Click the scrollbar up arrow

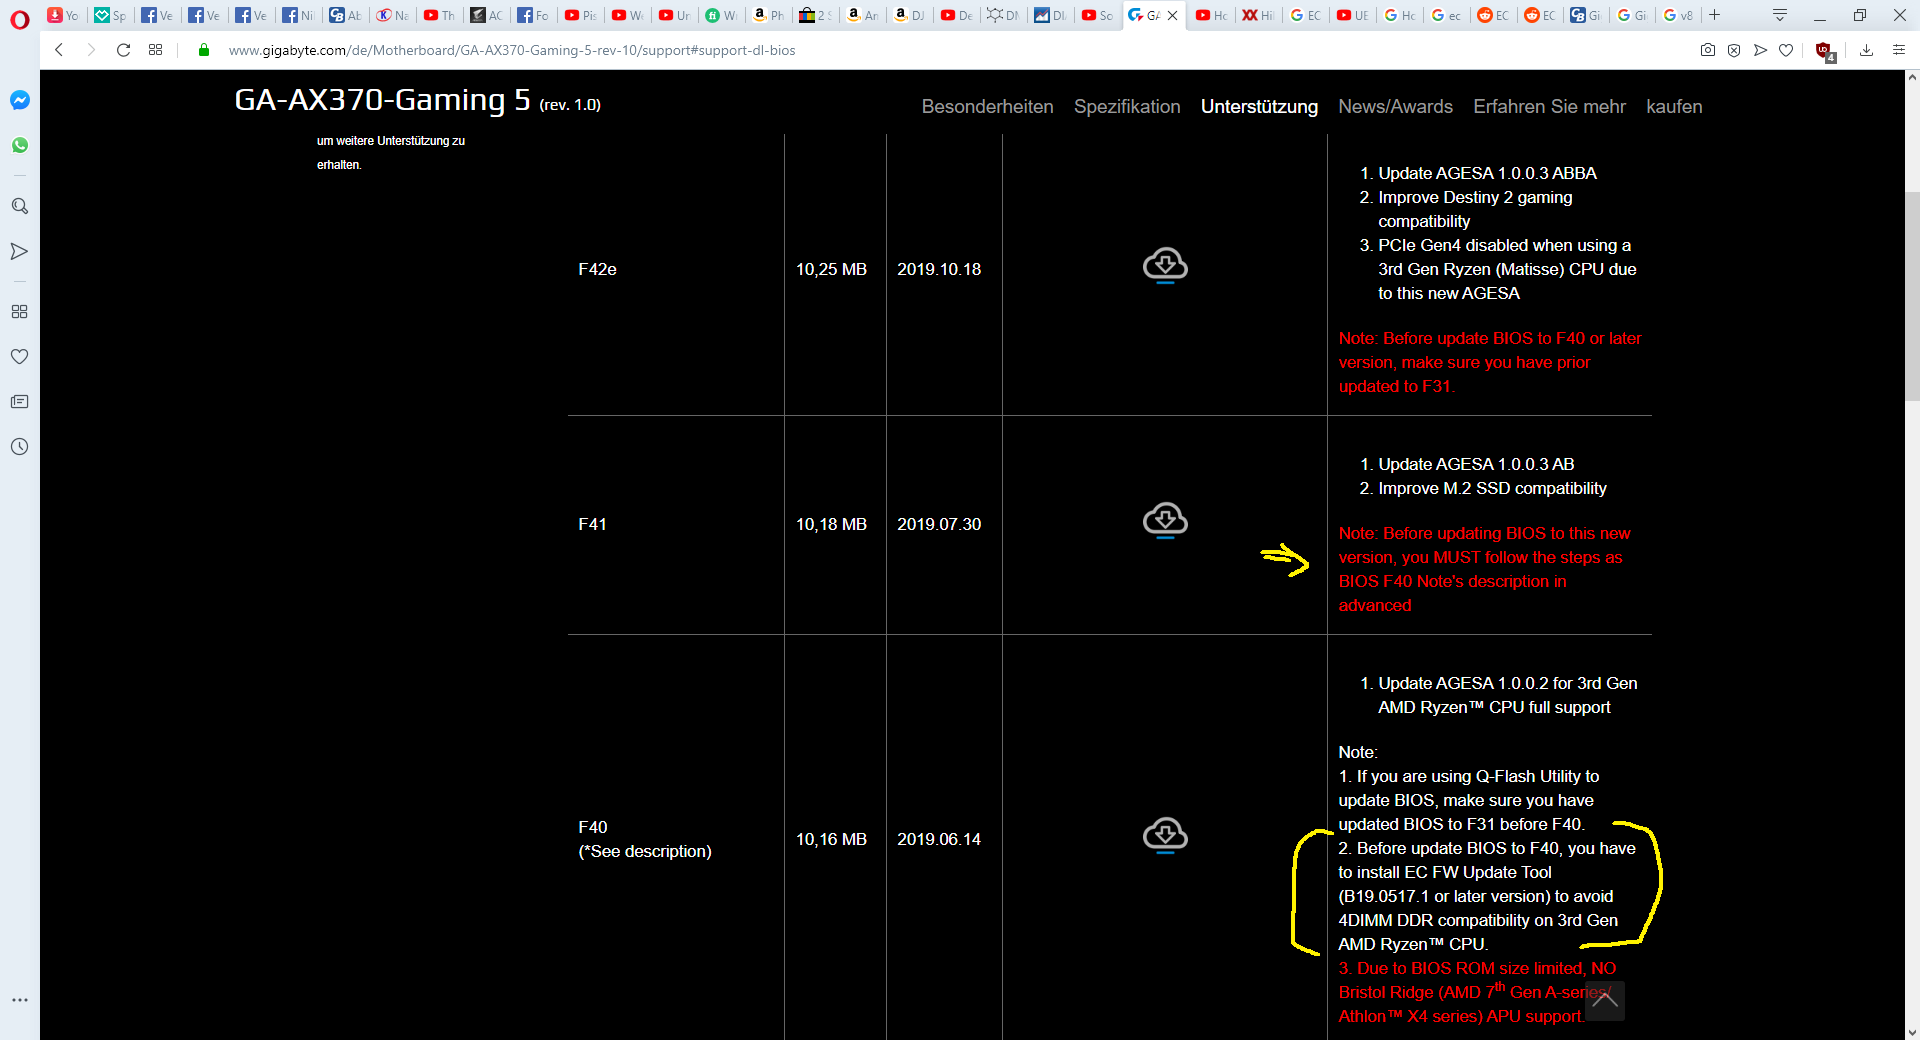(x=1912, y=78)
